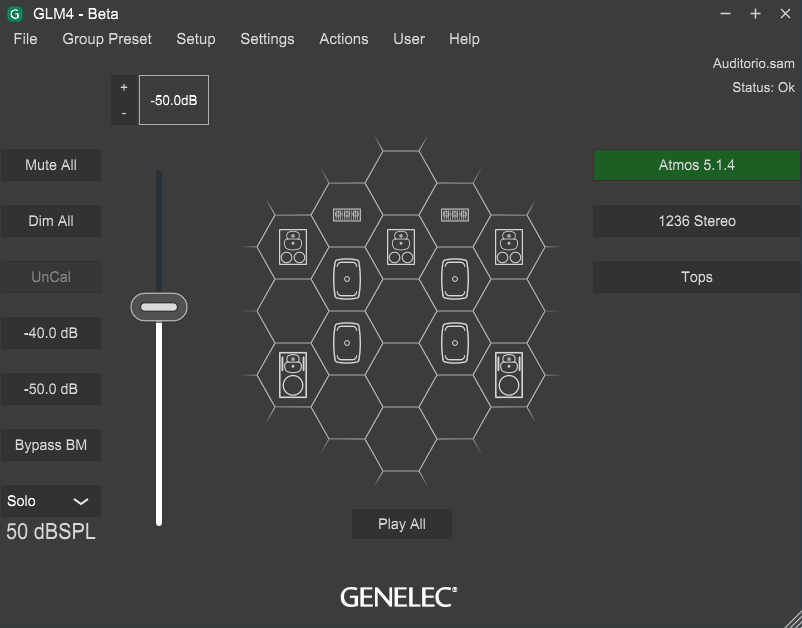This screenshot has height=628, width=802.
Task: Select the front-right three-way monitor icon
Action: [x=509, y=247]
